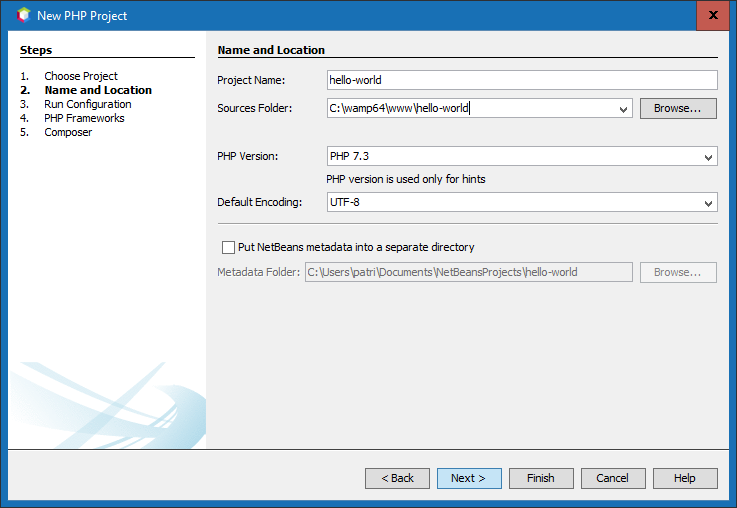Viewport: 737px width, 508px height.
Task: Click the disabled Metadata Folder field
Action: pyautogui.click(x=469, y=272)
